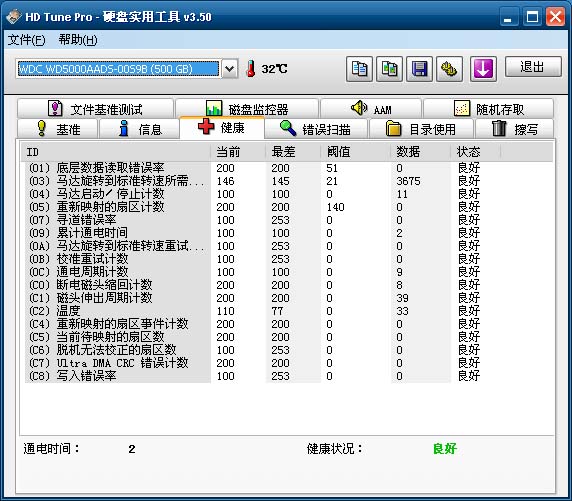The width and height of the screenshot is (572, 501).
Task: Click the 通电时间 label
Action: point(51,449)
